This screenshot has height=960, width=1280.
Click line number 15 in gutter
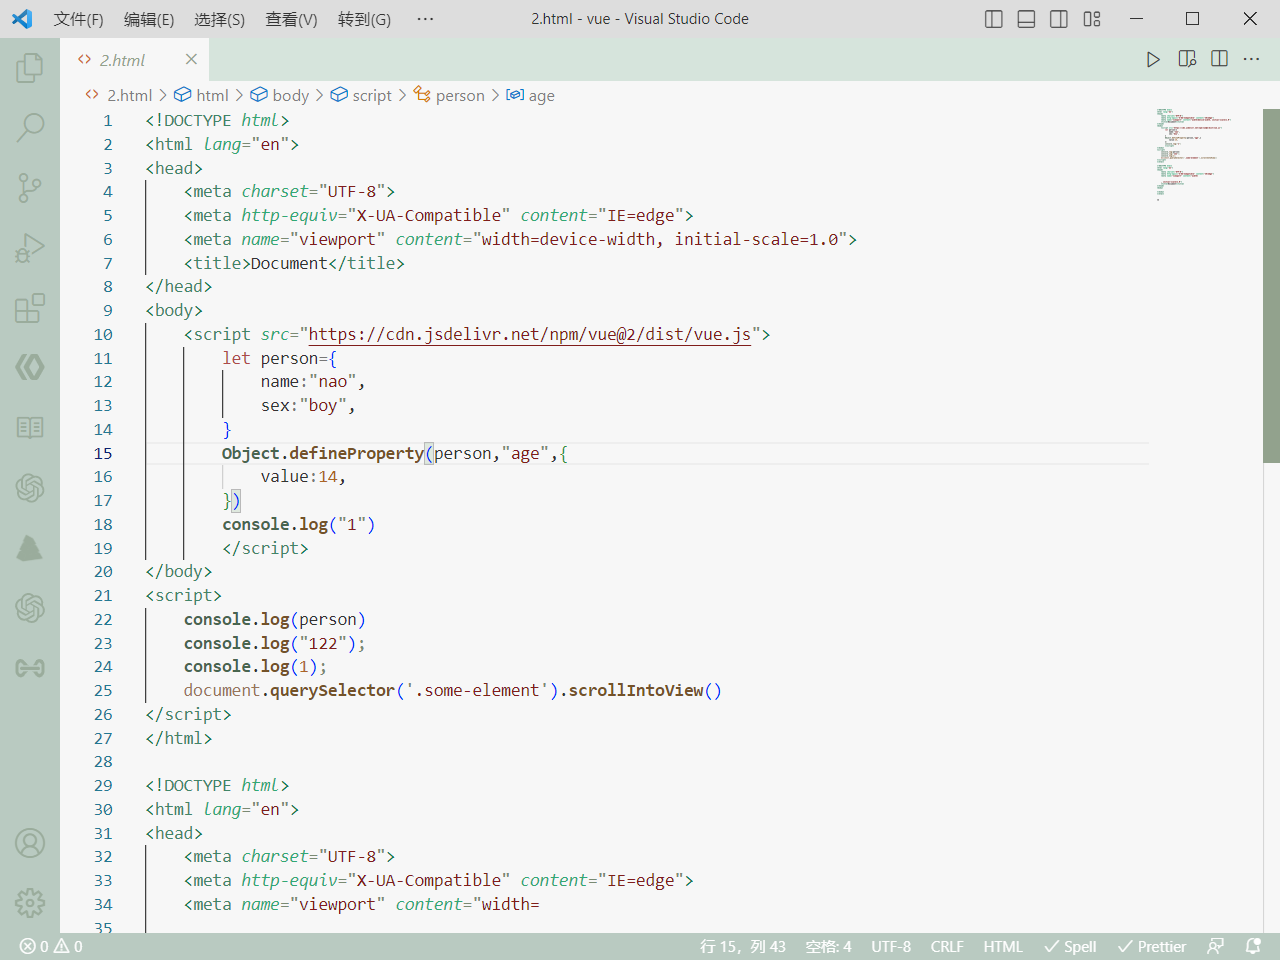[x=103, y=453]
